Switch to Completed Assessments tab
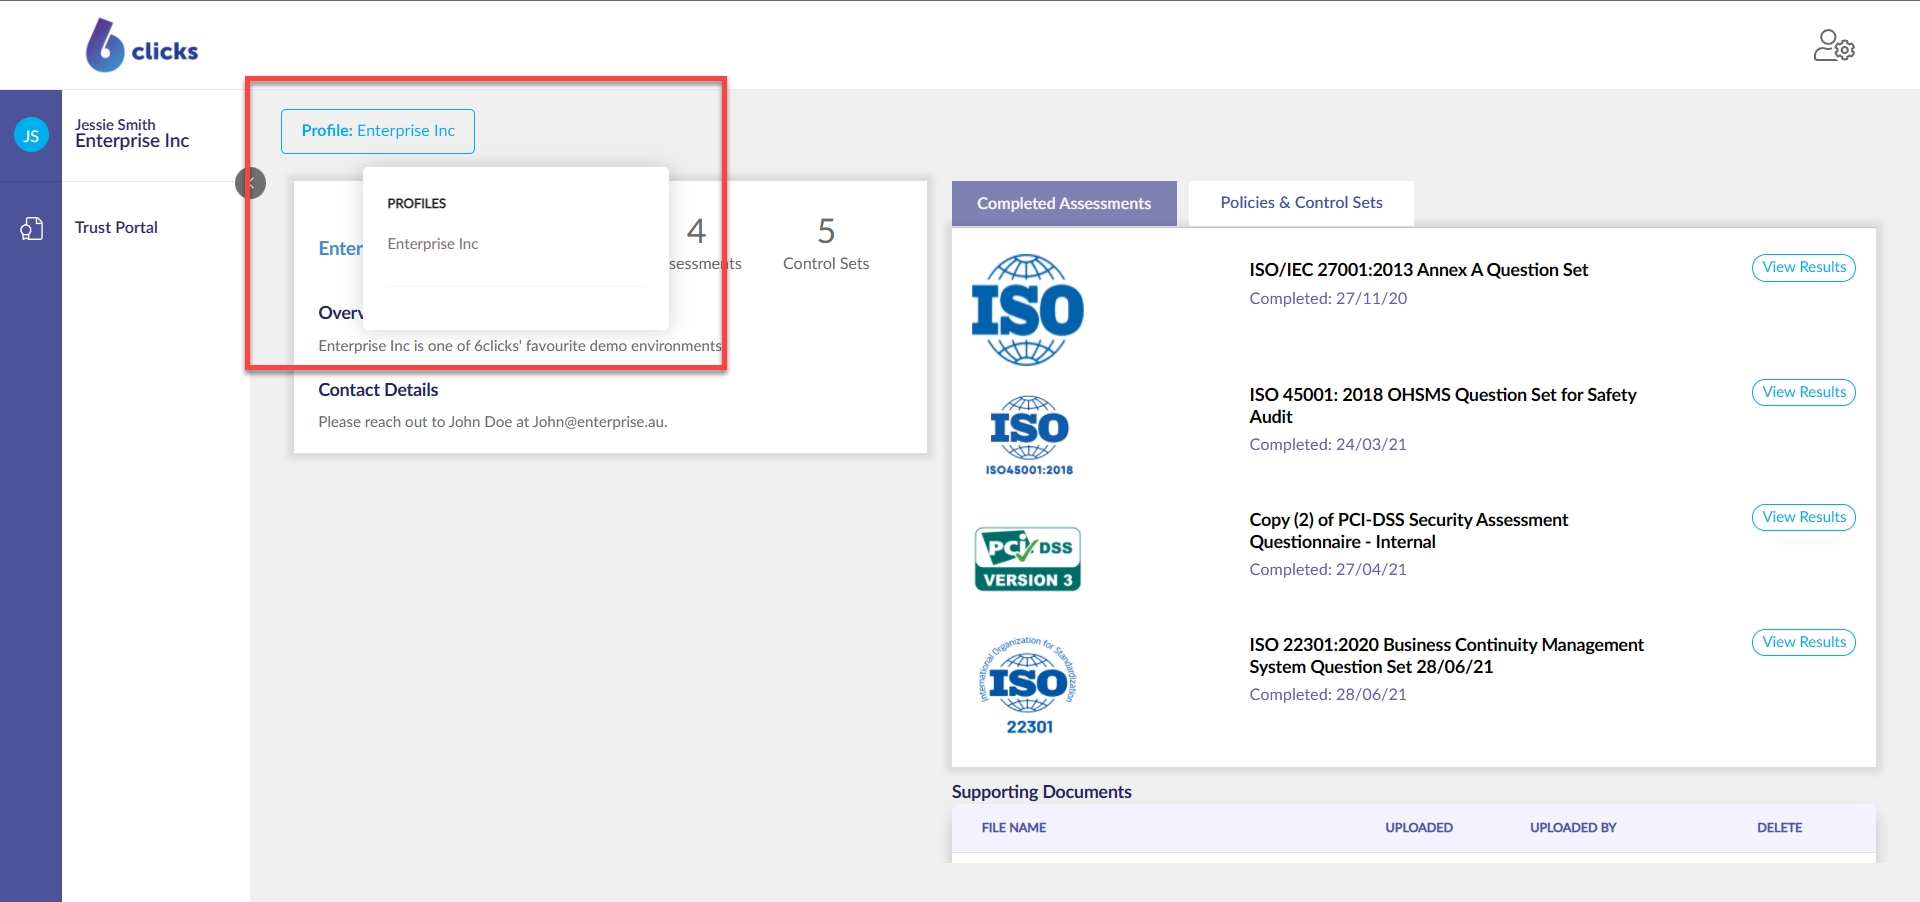The width and height of the screenshot is (1920, 902). pos(1064,203)
